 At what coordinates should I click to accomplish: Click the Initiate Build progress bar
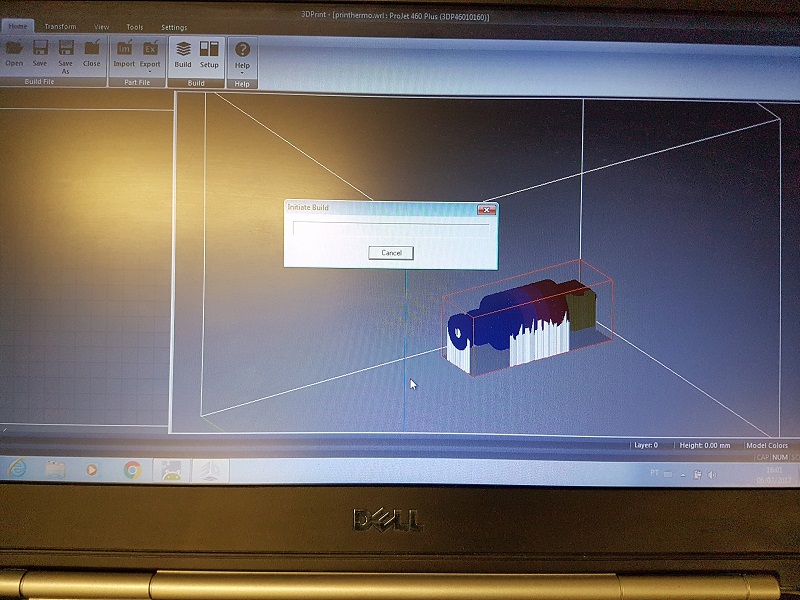pos(391,228)
